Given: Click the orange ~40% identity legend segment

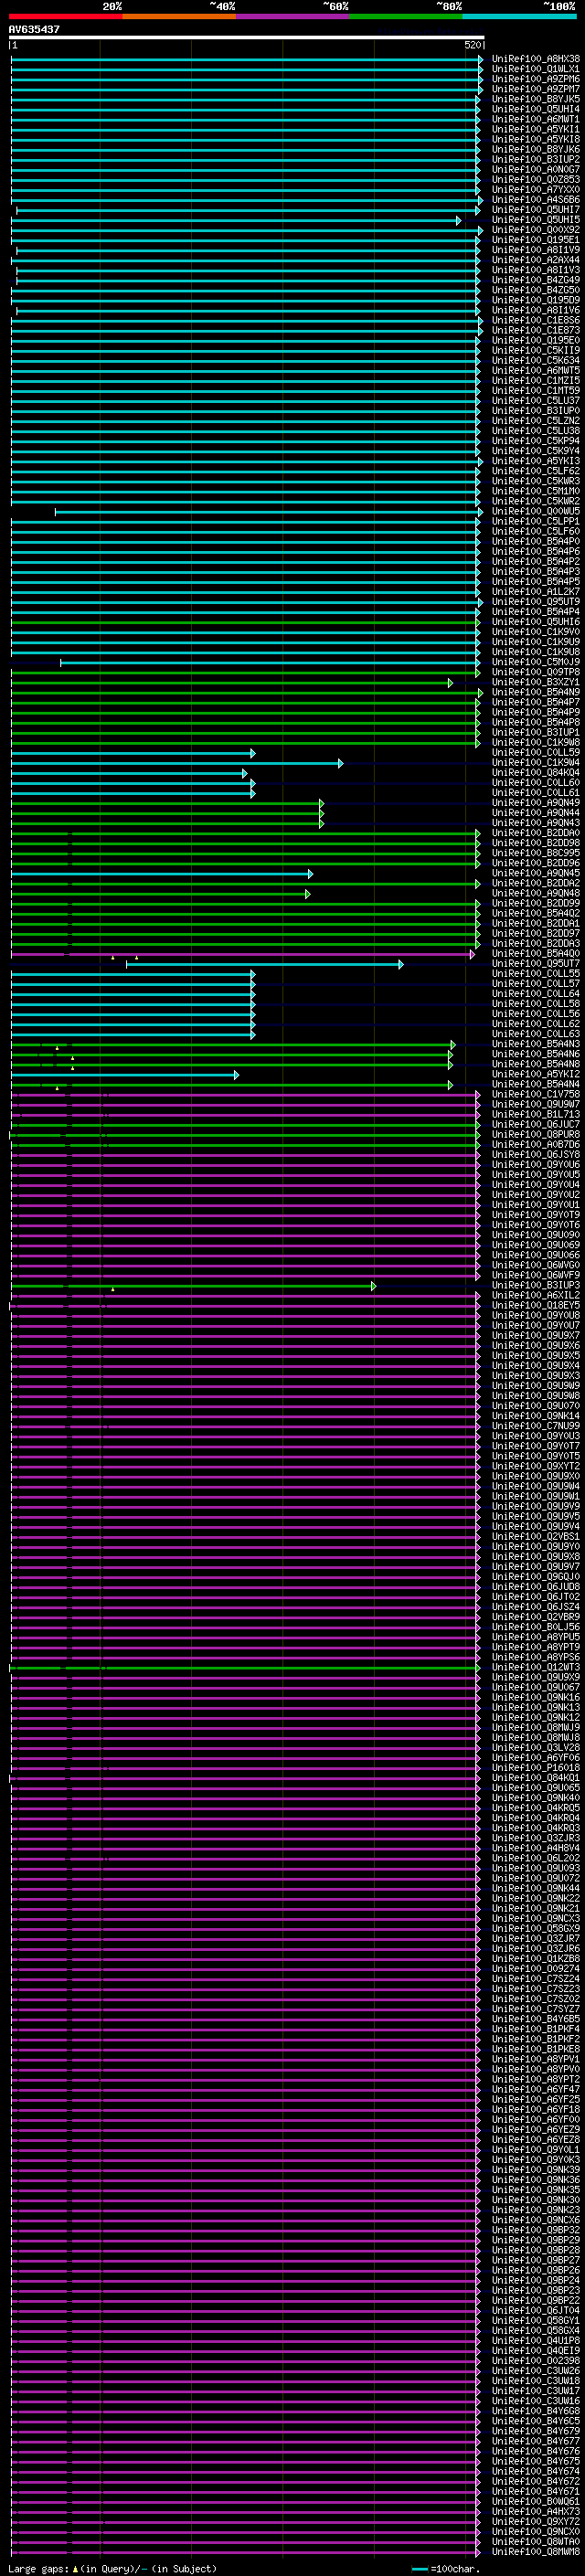Looking at the screenshot, I should tap(179, 16).
